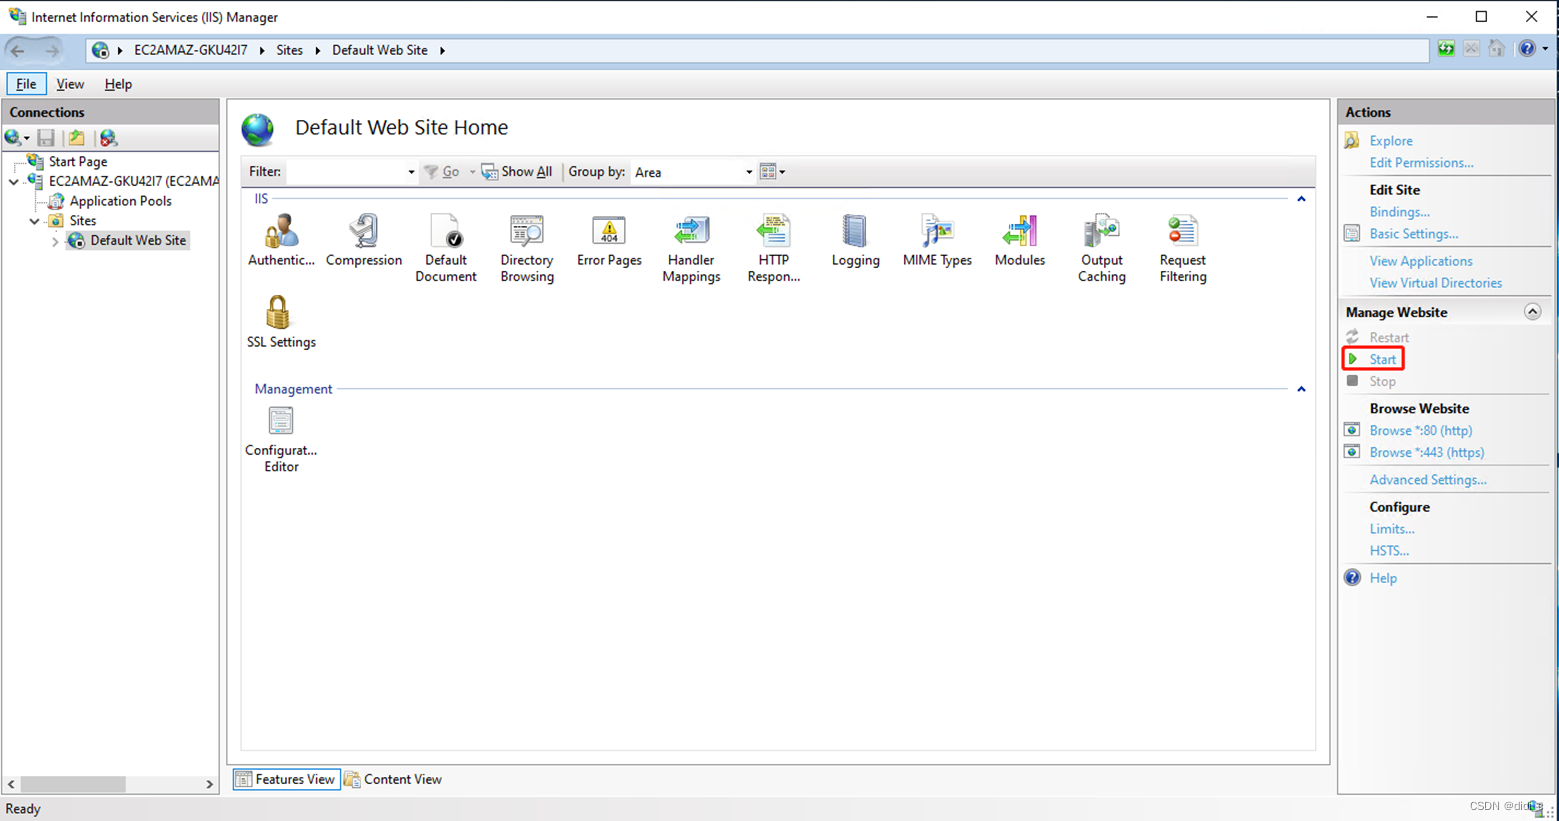Collapse the Manage Website actions group

coord(1532,312)
